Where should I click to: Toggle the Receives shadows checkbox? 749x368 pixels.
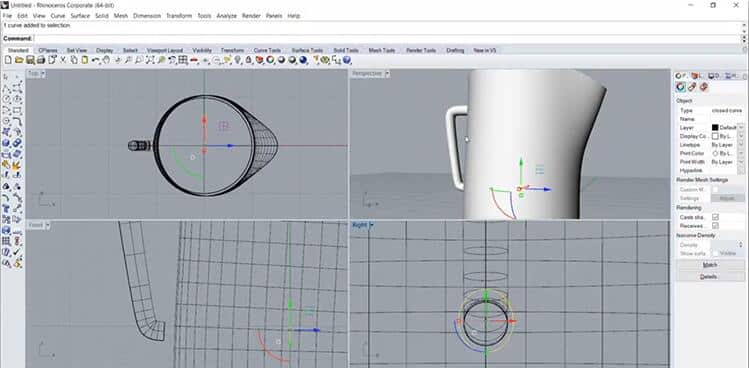tap(715, 226)
